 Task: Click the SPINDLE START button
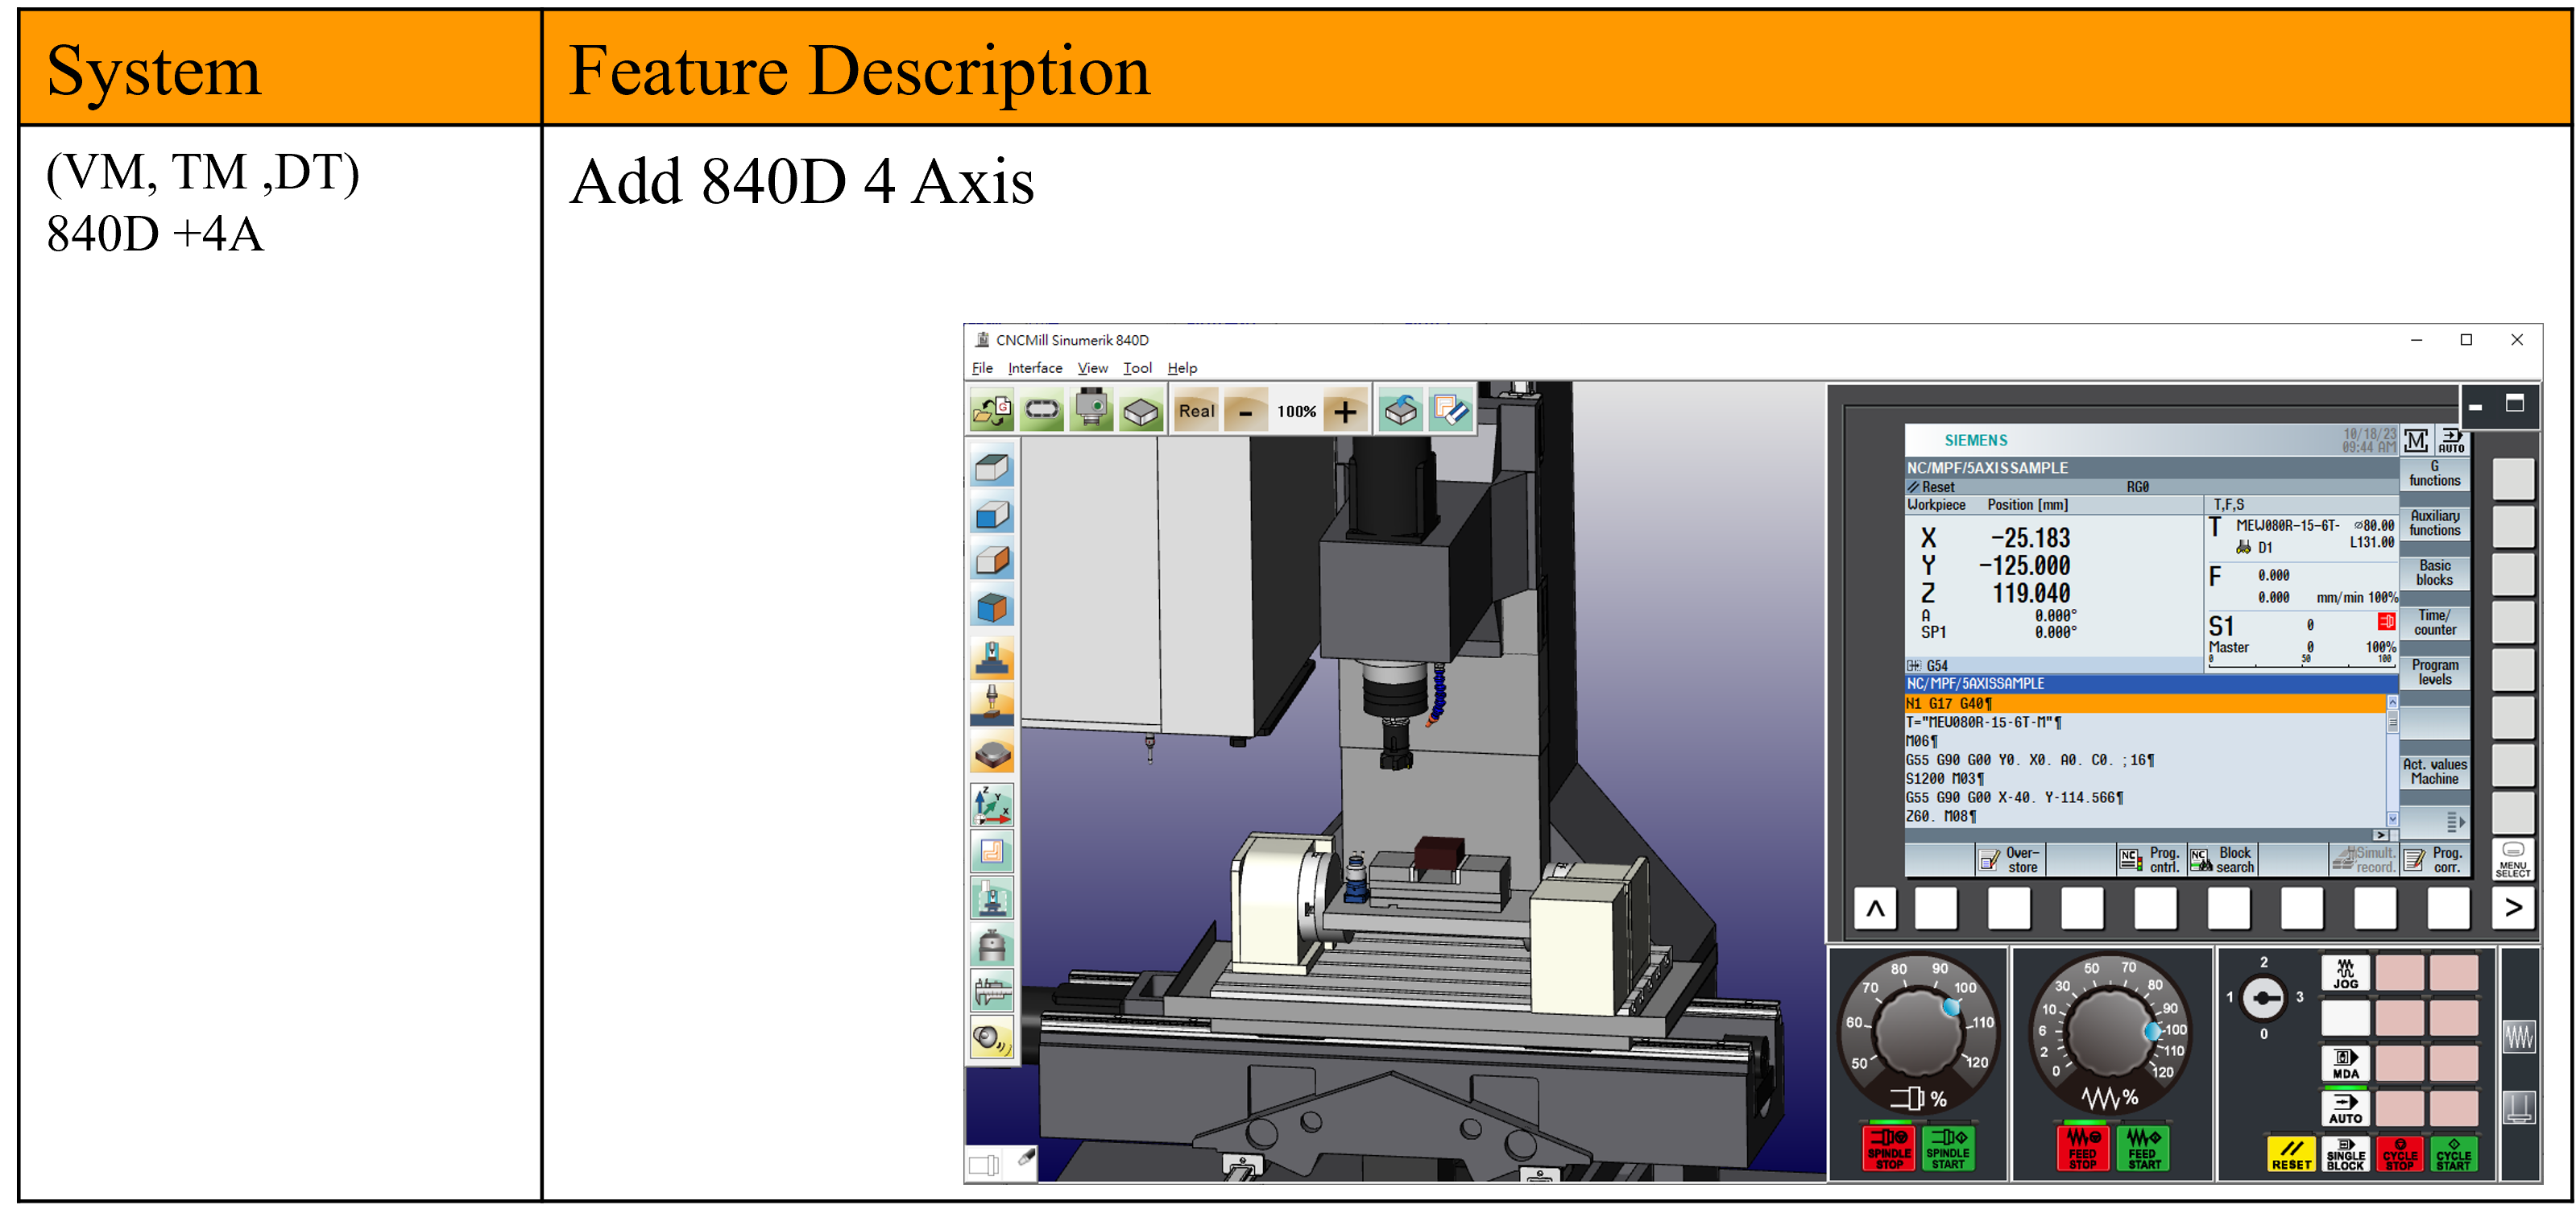pyautogui.click(x=1947, y=1148)
